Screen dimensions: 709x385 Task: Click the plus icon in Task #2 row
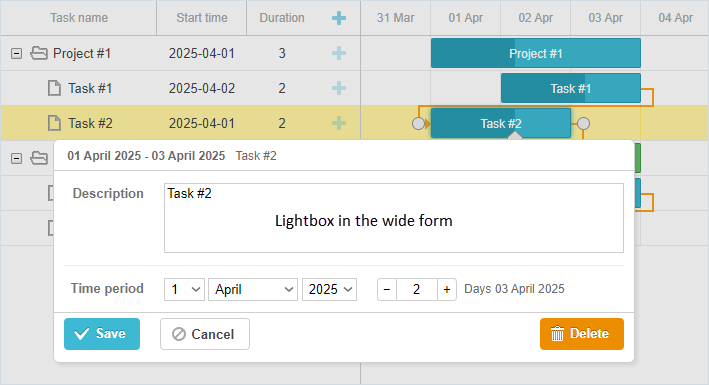point(339,123)
